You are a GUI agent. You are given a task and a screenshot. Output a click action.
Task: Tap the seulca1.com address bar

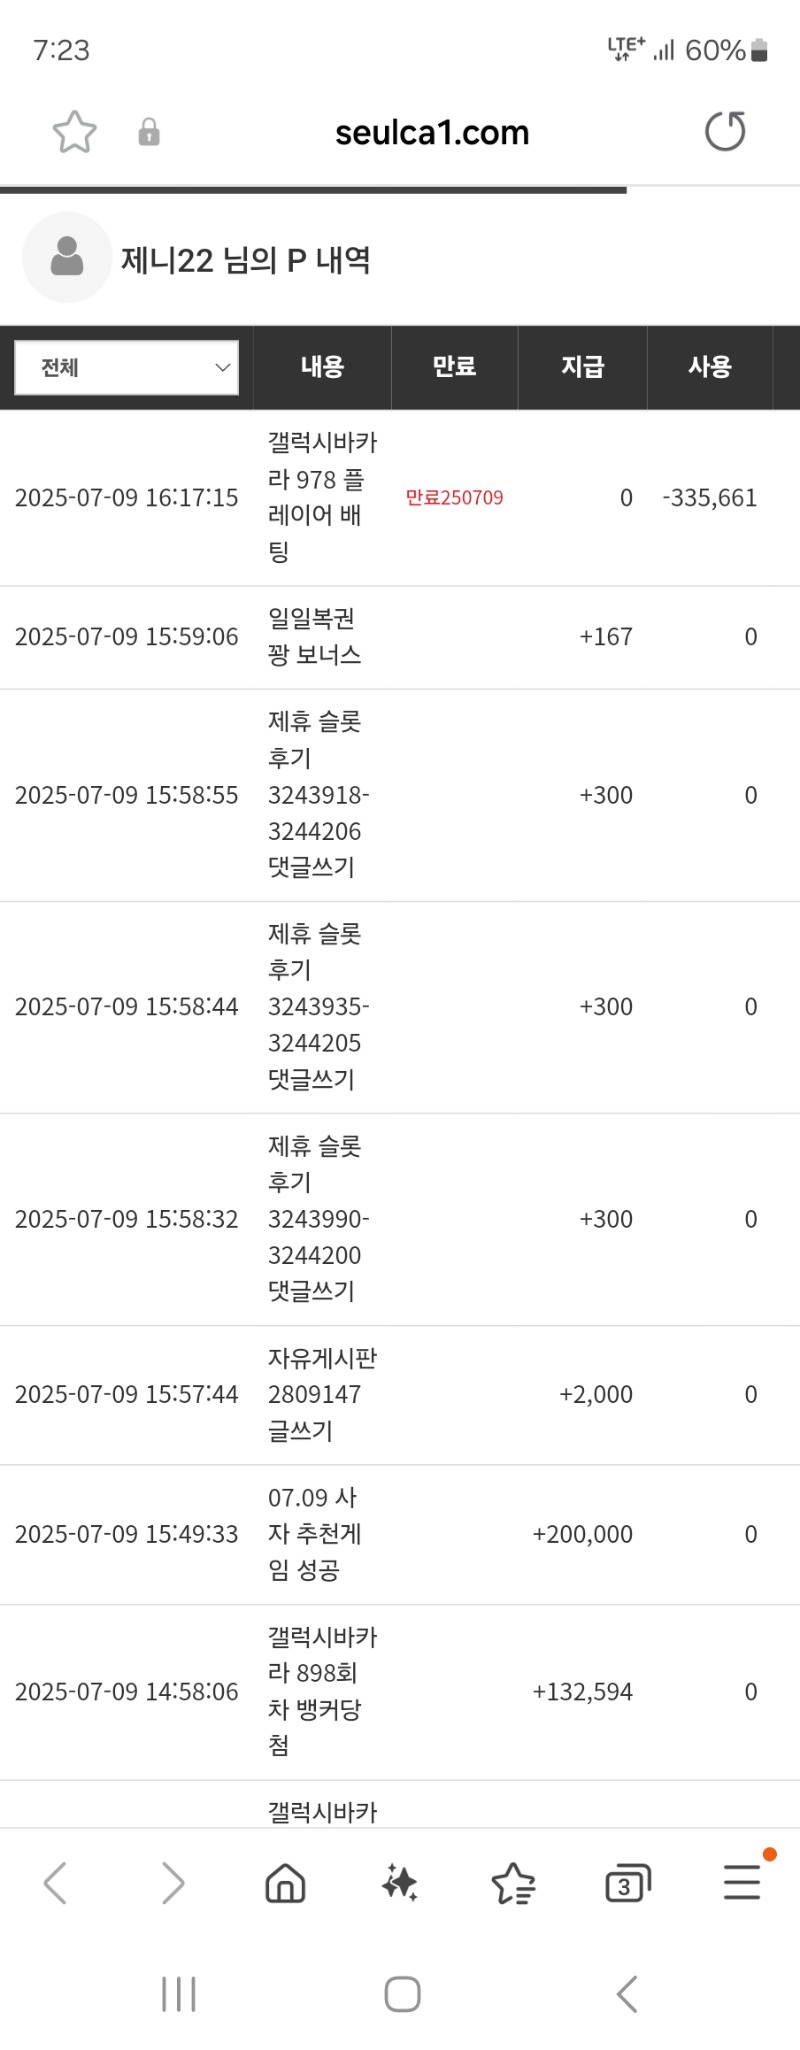(432, 132)
